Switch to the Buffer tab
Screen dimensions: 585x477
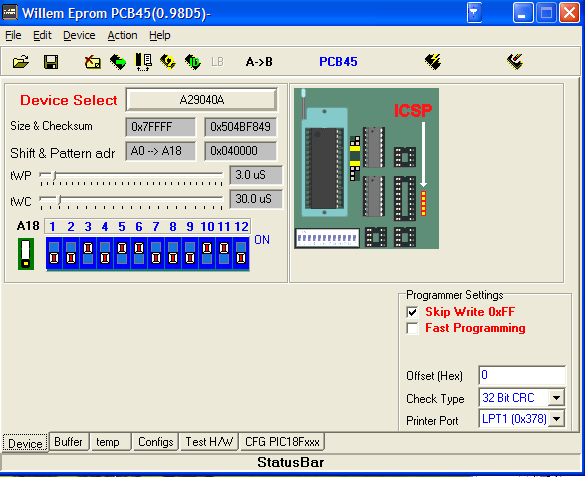pos(69,442)
